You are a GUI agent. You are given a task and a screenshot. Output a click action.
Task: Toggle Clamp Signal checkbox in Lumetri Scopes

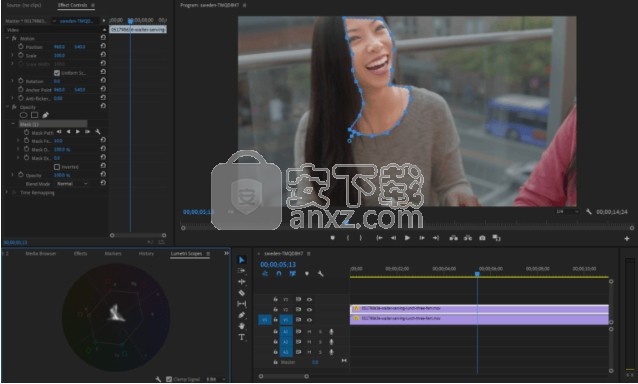click(169, 379)
